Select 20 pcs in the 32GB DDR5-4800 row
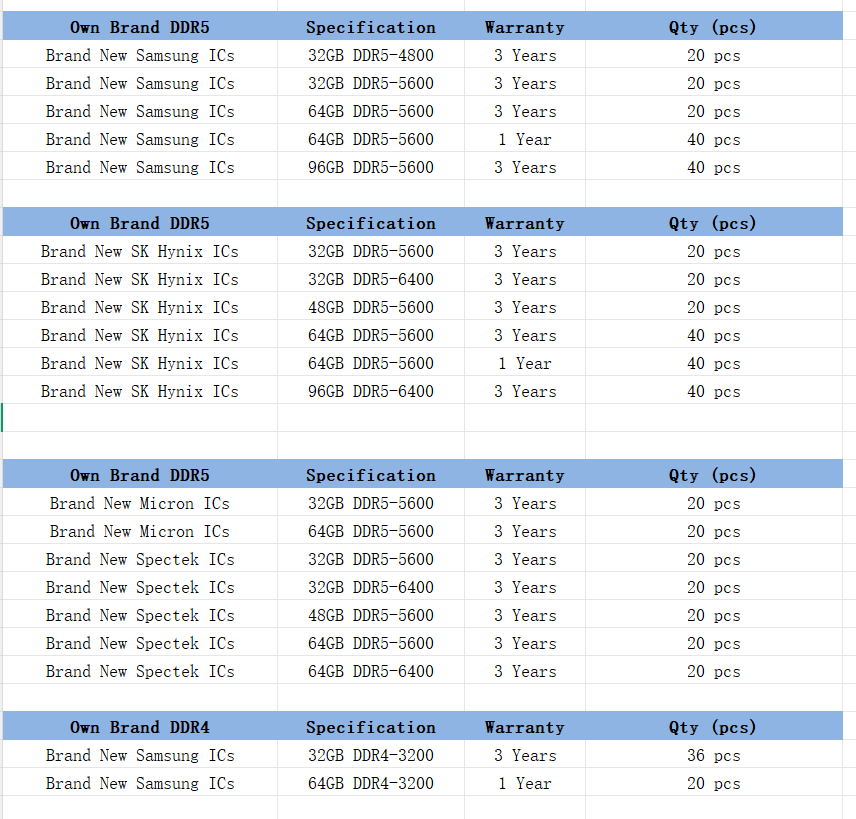The width and height of the screenshot is (856, 819). (x=714, y=55)
